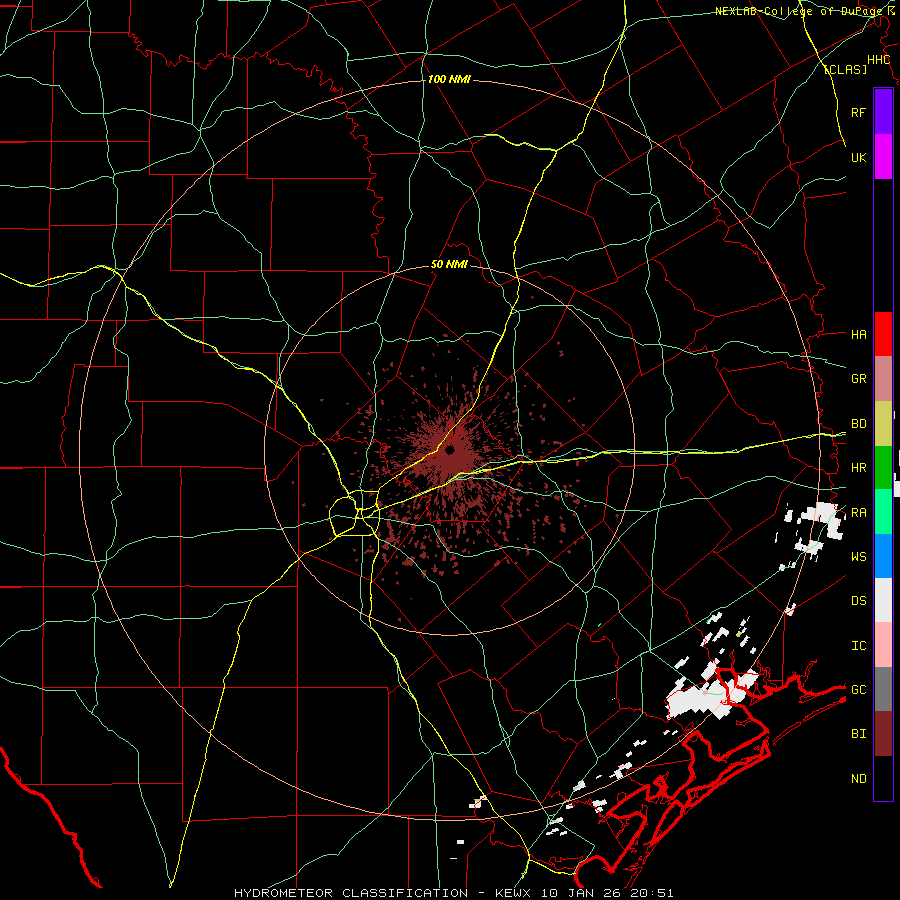Click the "BI" legend label
The image size is (900, 900).
[858, 734]
